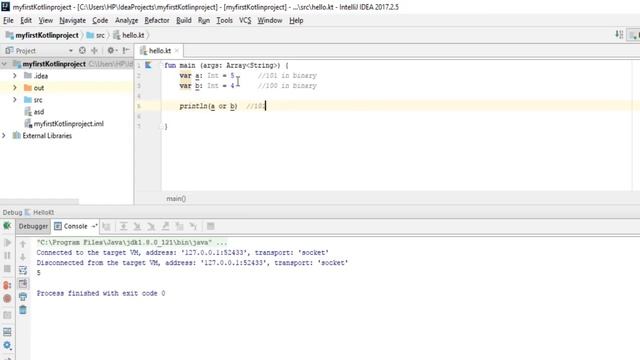Click the hide Project panel icon
Viewport: 640px width, 360px height.
[x=126, y=50]
